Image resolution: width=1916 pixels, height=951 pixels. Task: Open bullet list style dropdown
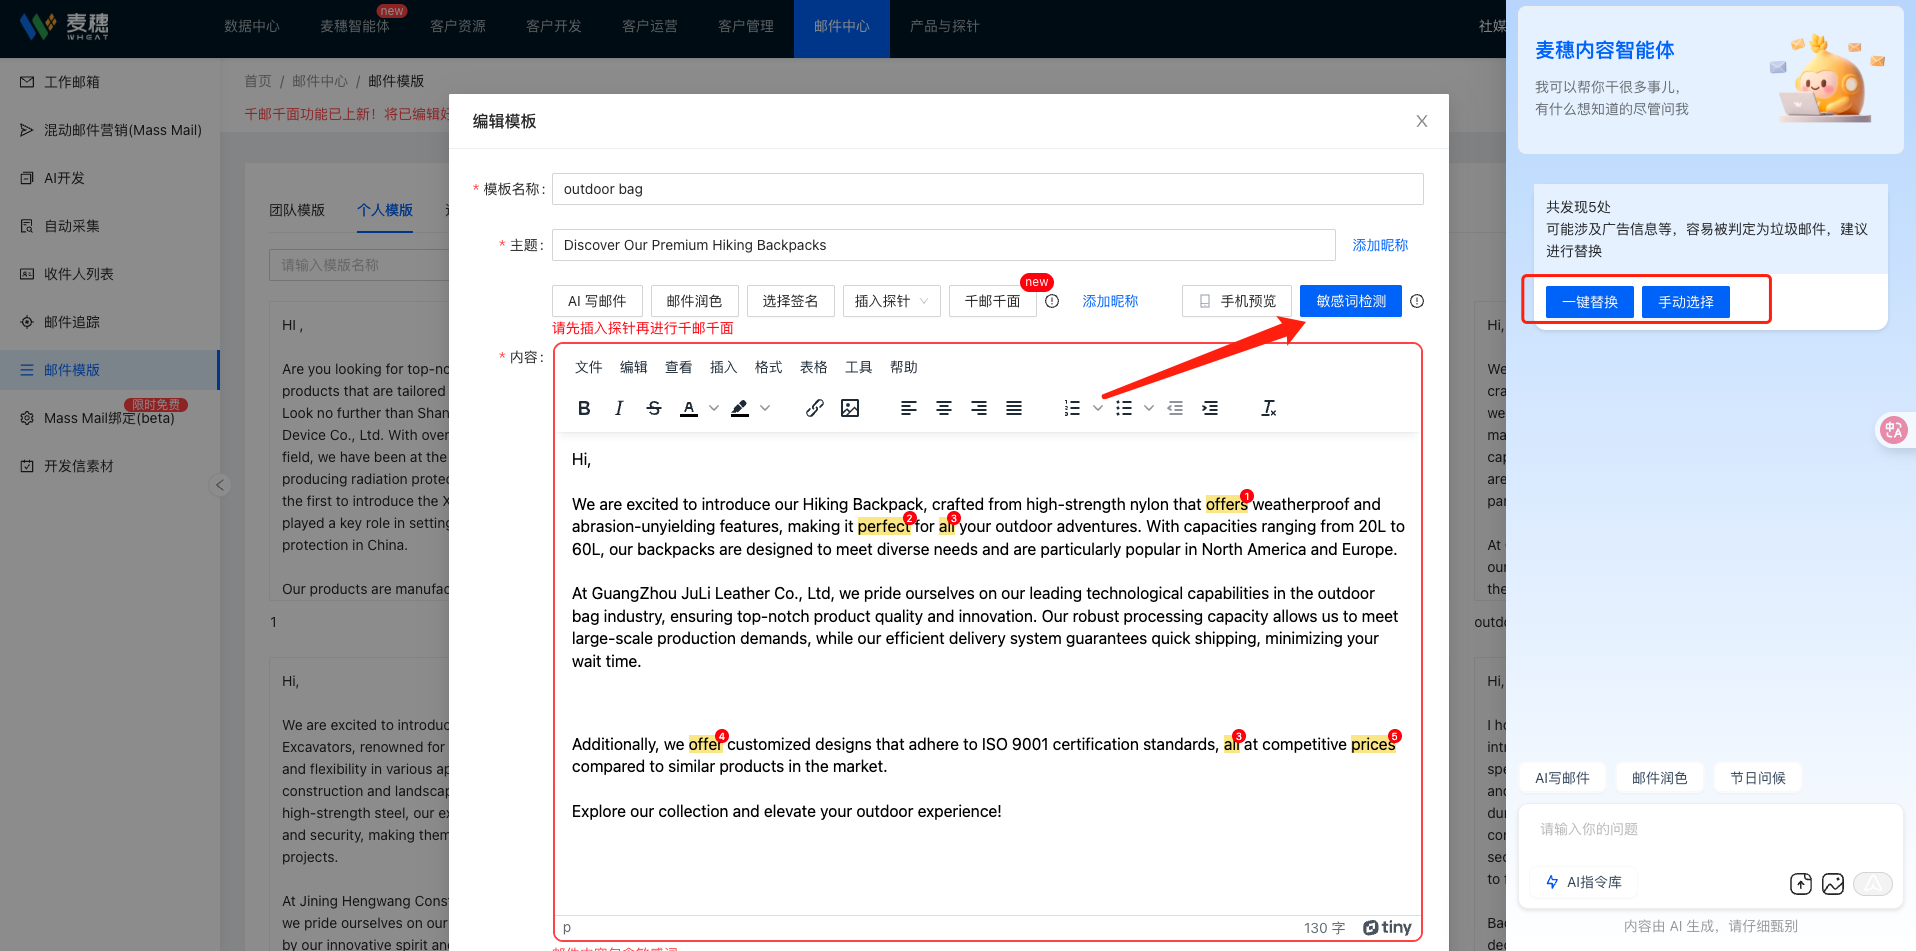point(1149,408)
